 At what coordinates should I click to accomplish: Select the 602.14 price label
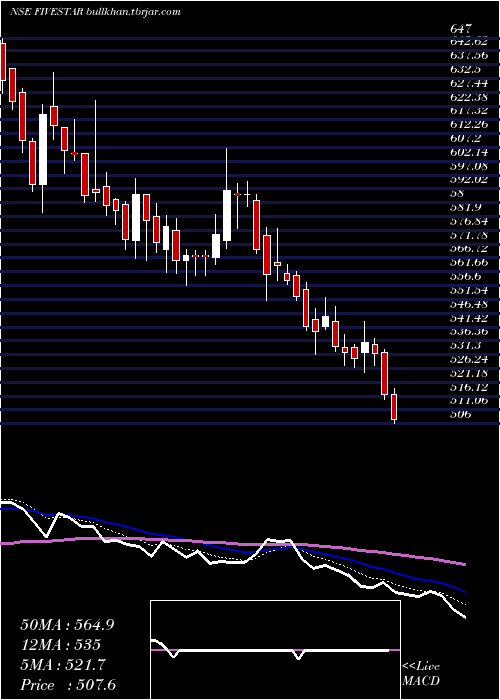point(469,152)
